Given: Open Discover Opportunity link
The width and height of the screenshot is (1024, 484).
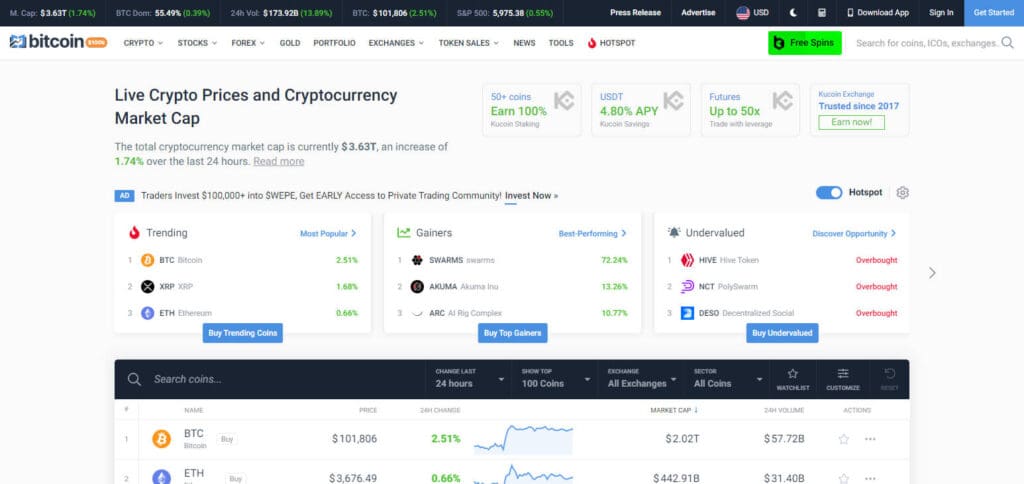Looking at the screenshot, I should point(854,233).
